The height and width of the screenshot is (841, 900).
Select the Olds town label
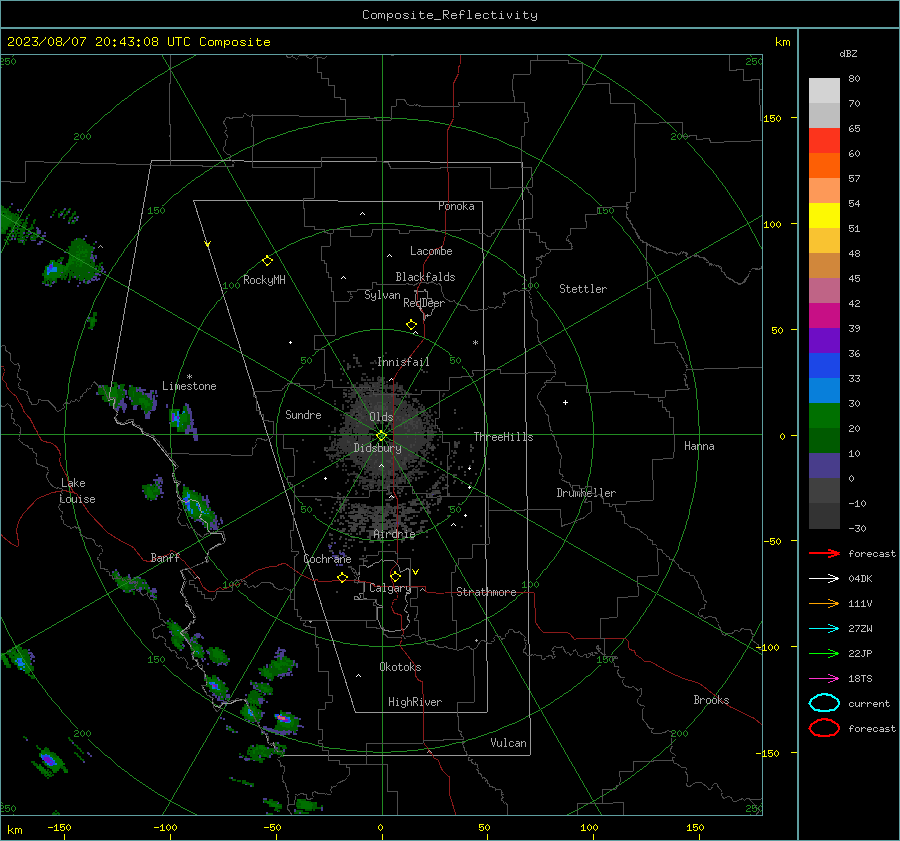pos(381,417)
